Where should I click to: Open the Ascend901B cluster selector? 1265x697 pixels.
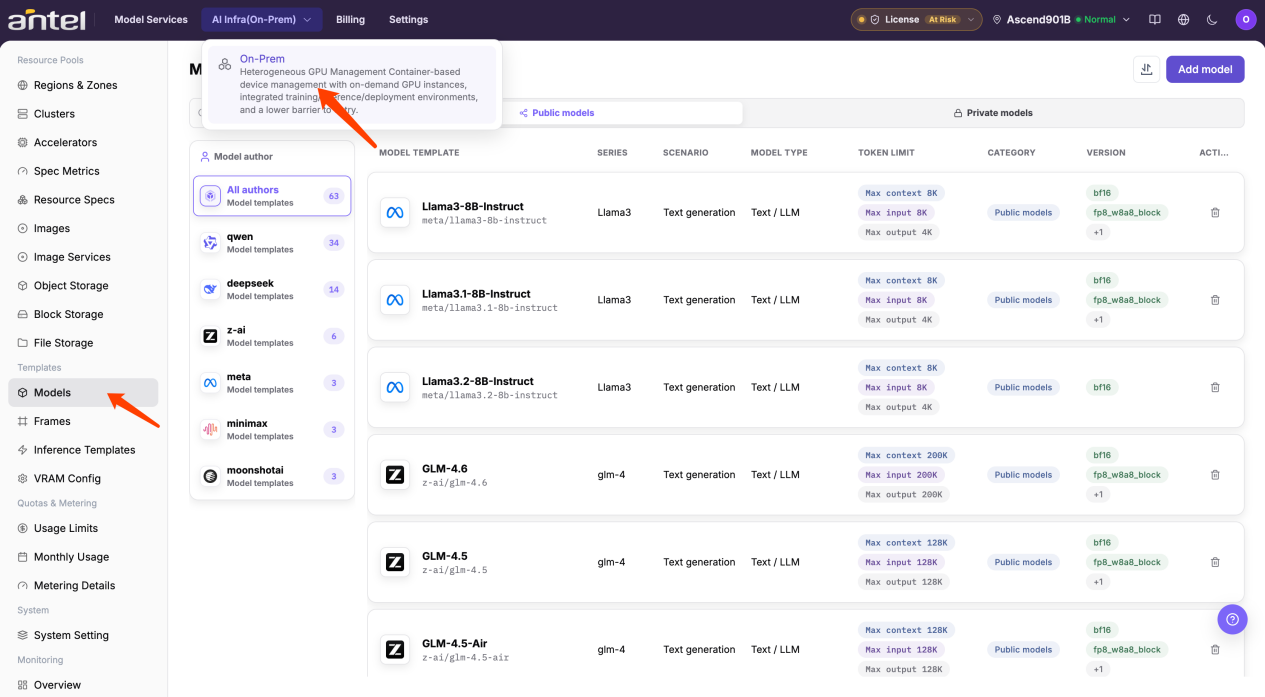1061,19
